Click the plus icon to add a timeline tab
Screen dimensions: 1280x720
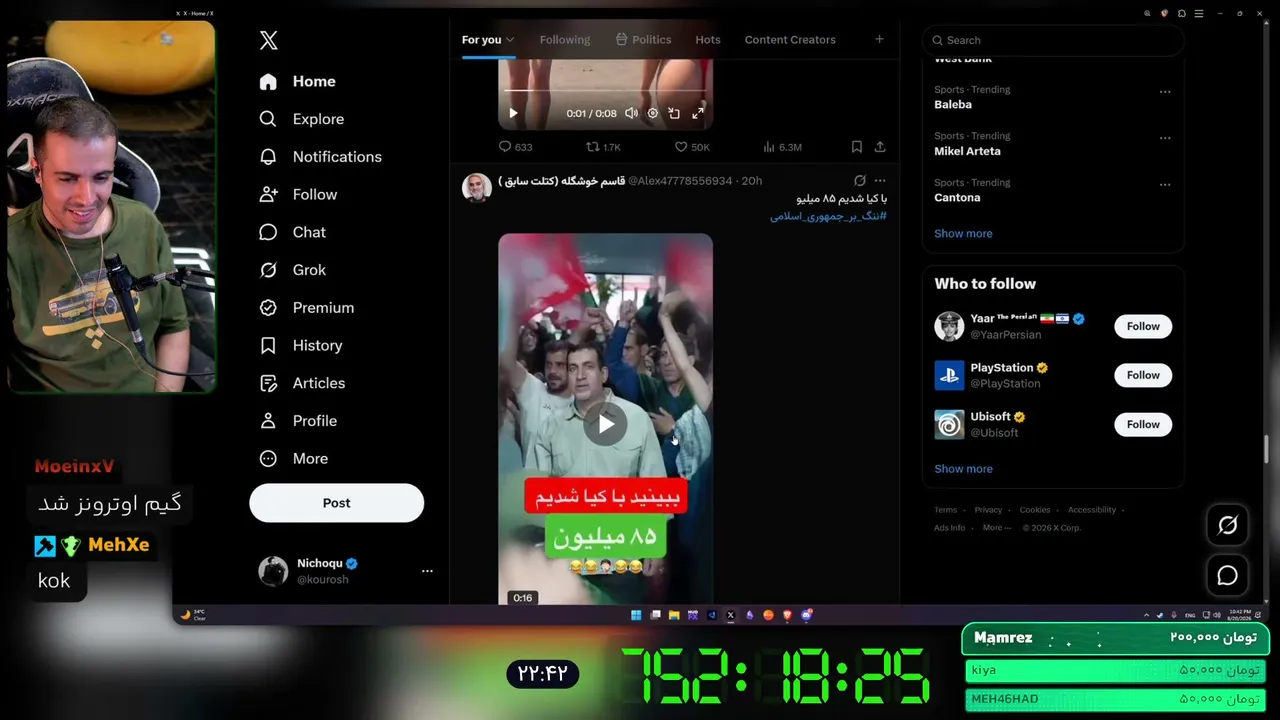coord(879,39)
